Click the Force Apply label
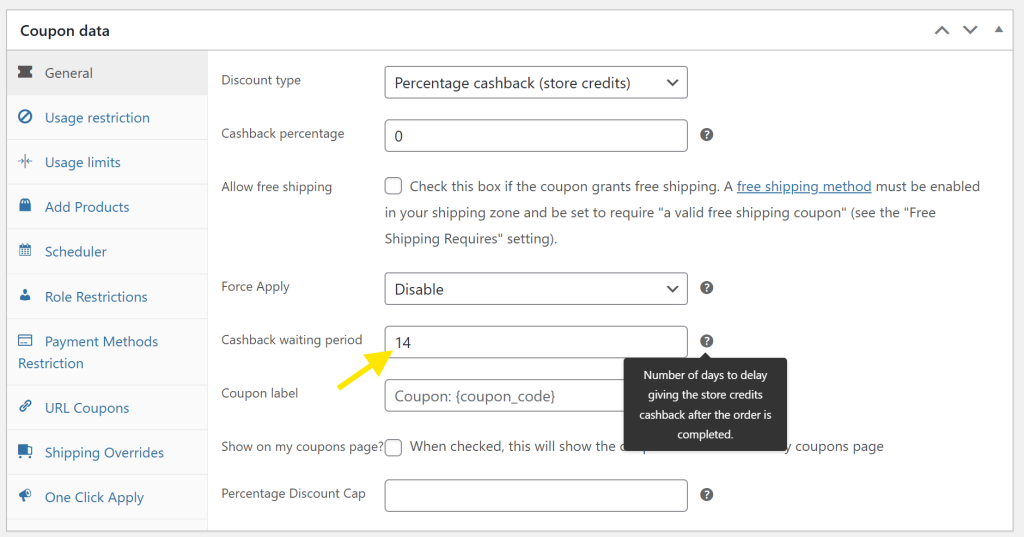This screenshot has width=1024, height=537. click(x=255, y=286)
